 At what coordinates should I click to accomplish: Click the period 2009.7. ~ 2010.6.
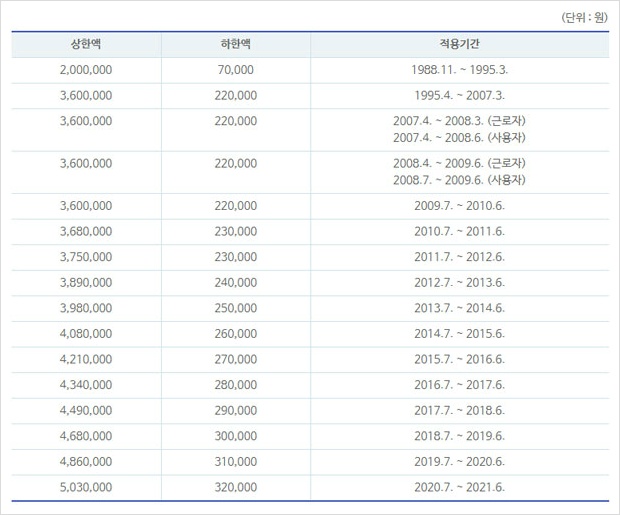pos(459,206)
